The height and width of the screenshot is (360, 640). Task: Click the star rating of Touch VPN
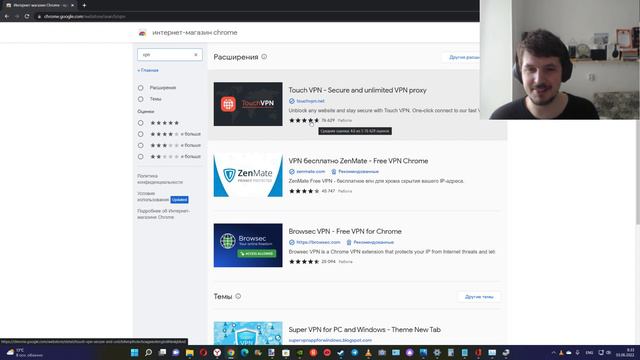point(304,120)
